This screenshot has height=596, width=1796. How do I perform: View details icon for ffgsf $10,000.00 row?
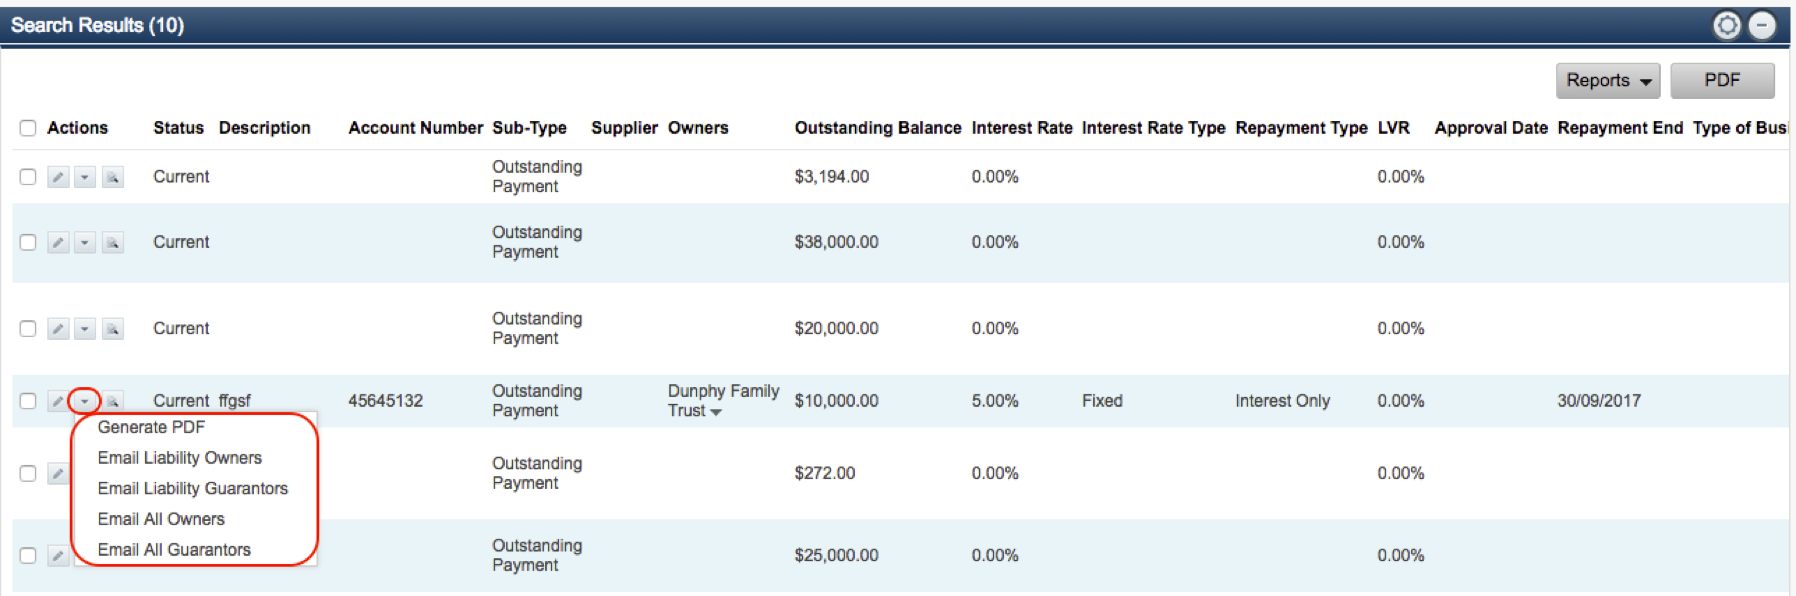tap(114, 401)
